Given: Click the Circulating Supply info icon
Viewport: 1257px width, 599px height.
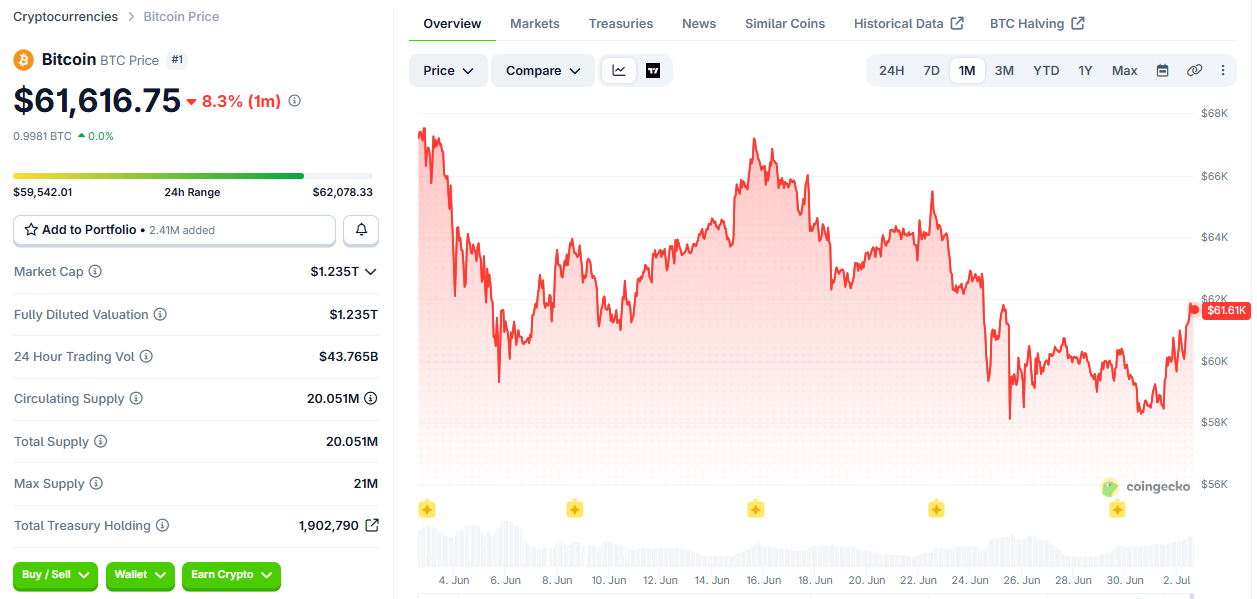Looking at the screenshot, I should [136, 399].
